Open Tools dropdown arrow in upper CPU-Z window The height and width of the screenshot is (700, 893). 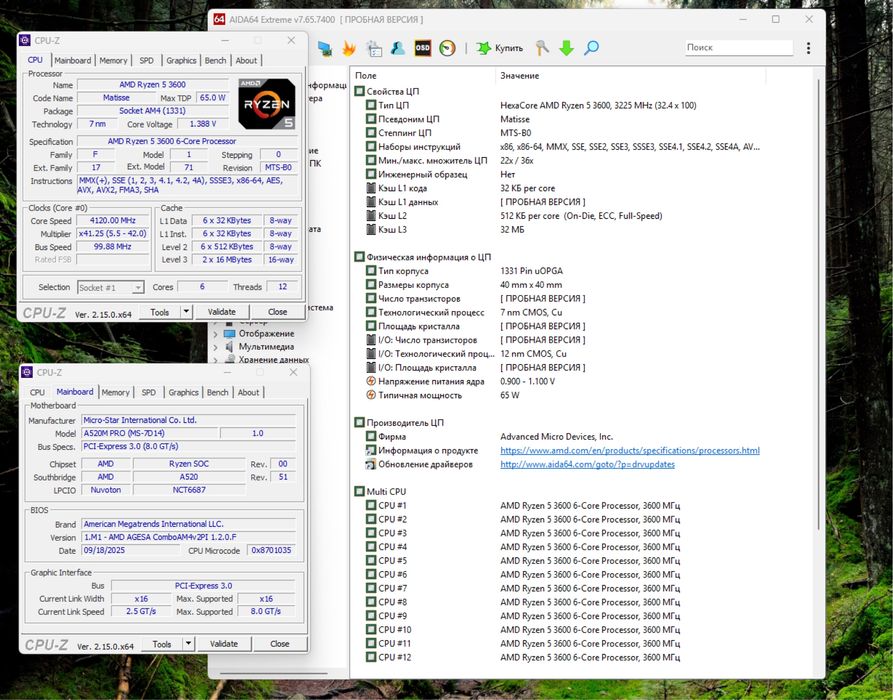[186, 312]
